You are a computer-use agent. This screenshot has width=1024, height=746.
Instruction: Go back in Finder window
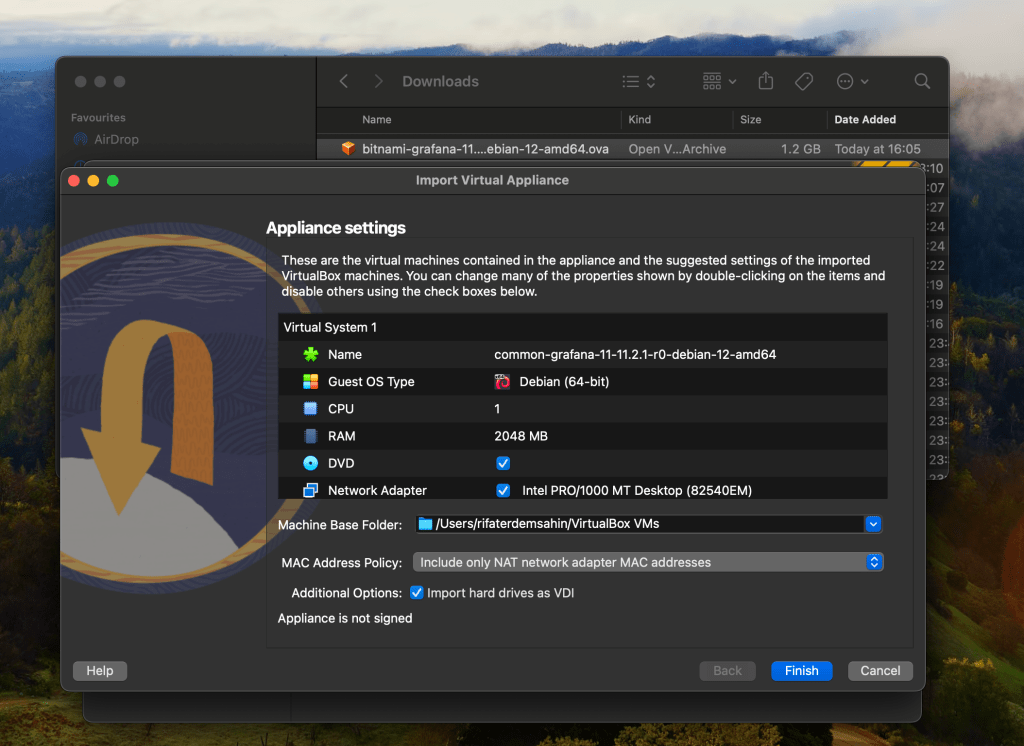click(x=344, y=81)
